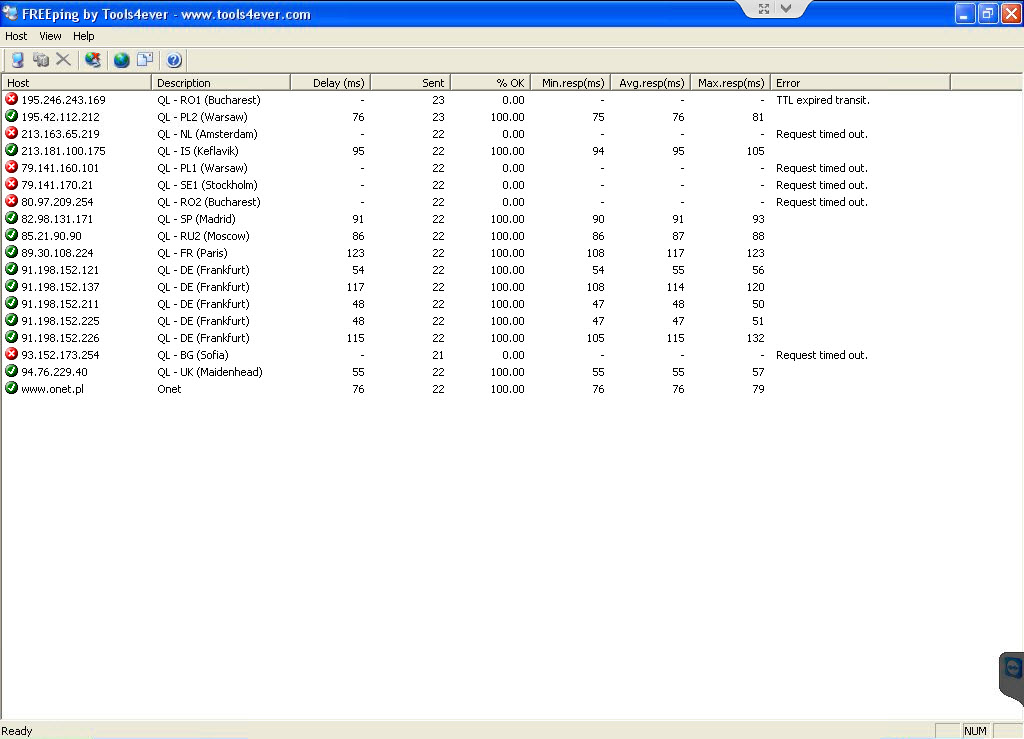
Task: Open the View menu
Action: tap(50, 36)
